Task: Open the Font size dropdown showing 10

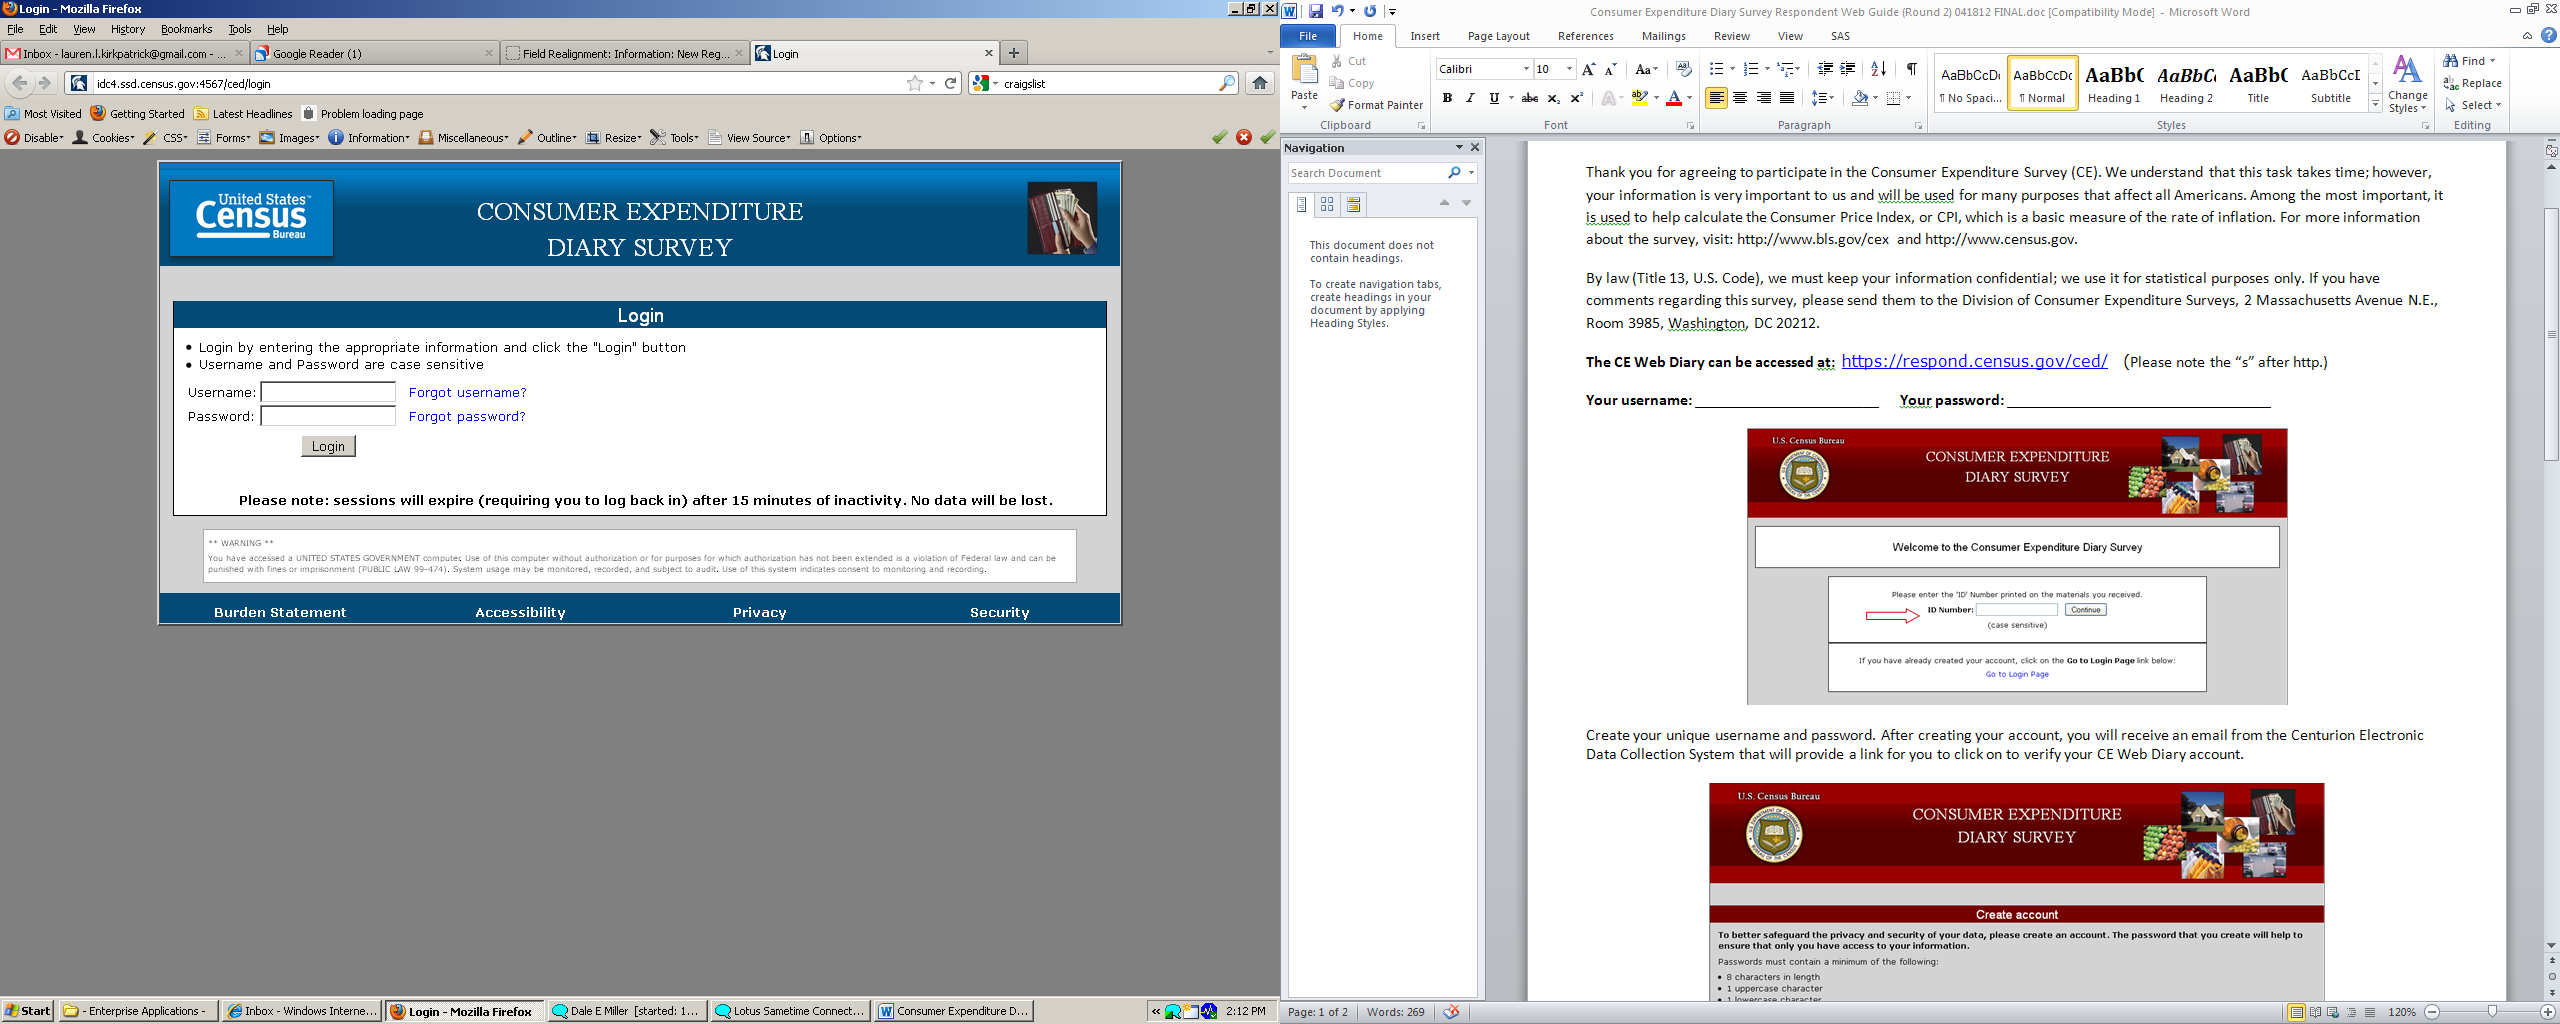Action: (x=1569, y=69)
